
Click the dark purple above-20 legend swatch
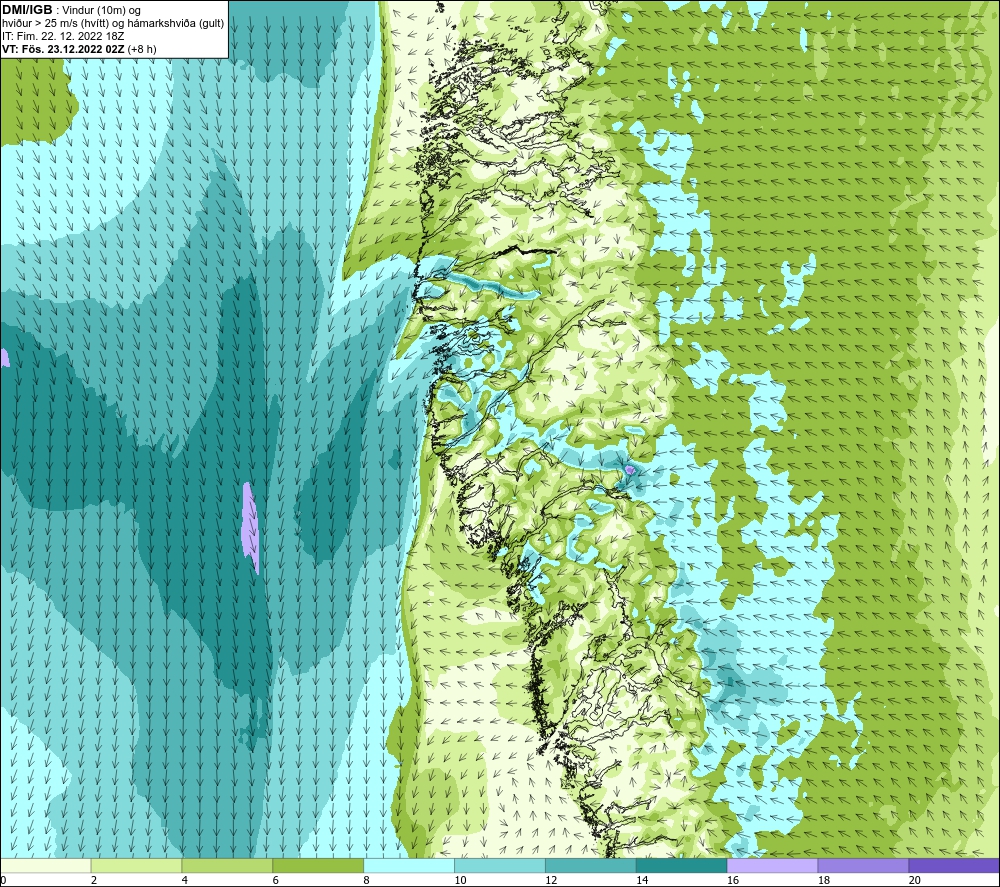pyautogui.click(x=954, y=865)
